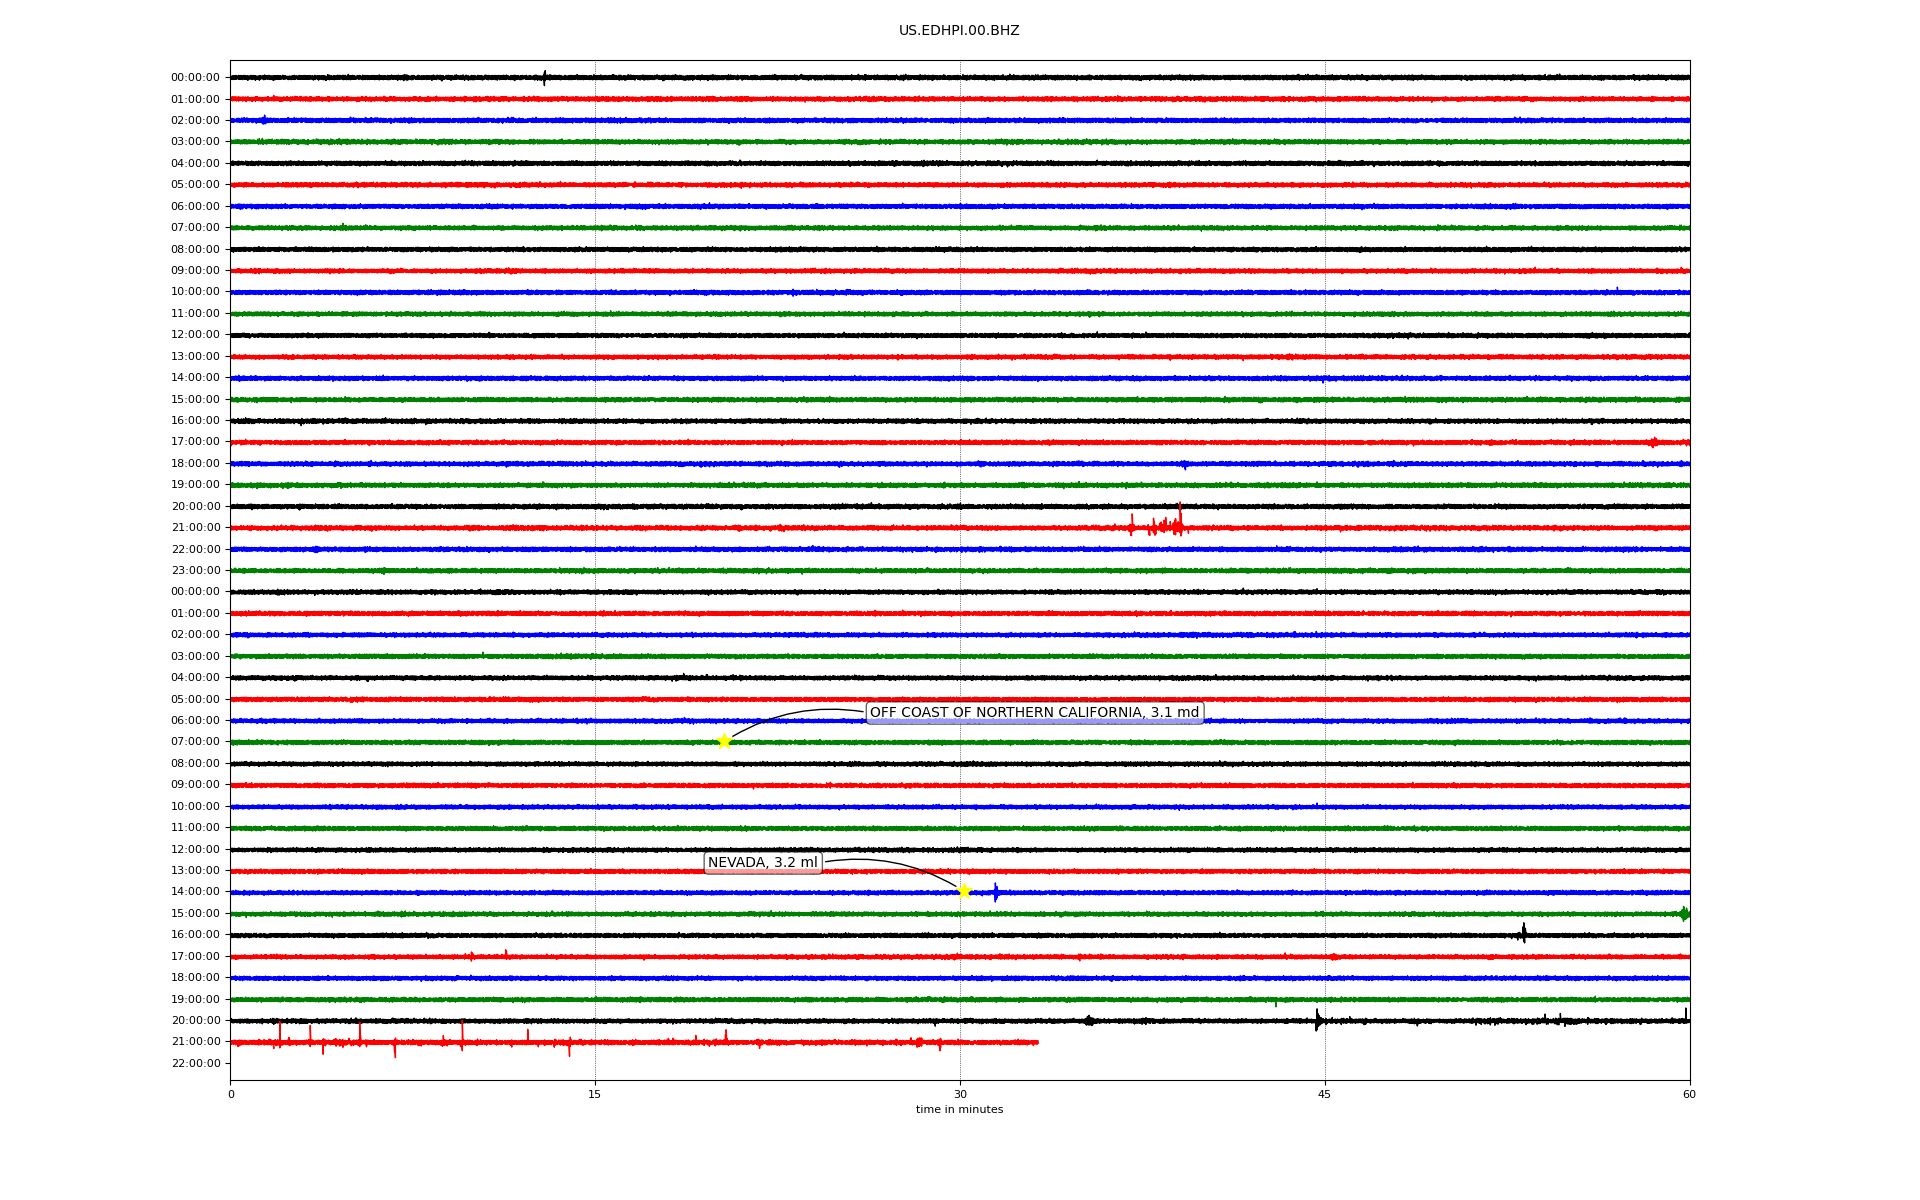
Task: Select the yellow star on the 07:00:00 trace
Action: pyautogui.click(x=724, y=741)
